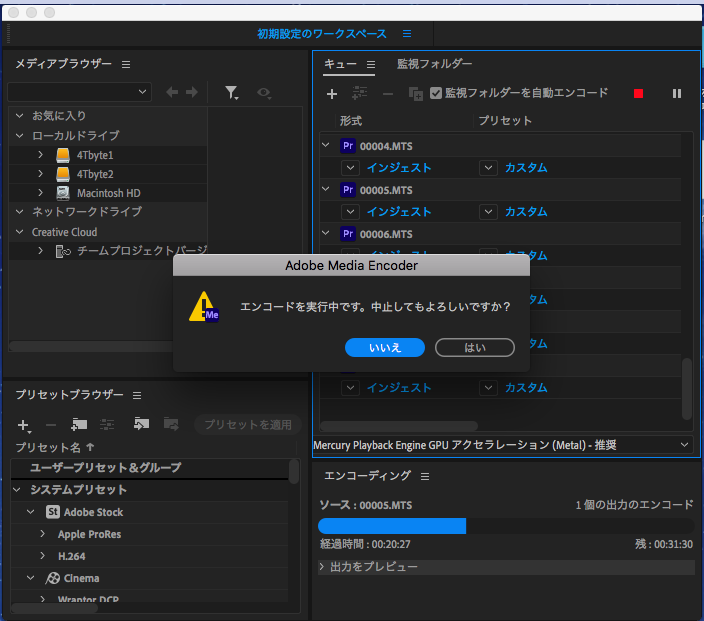This screenshot has height=621, width=704.
Task: Expand the チームプロジェクト item
Action: click(x=40, y=251)
